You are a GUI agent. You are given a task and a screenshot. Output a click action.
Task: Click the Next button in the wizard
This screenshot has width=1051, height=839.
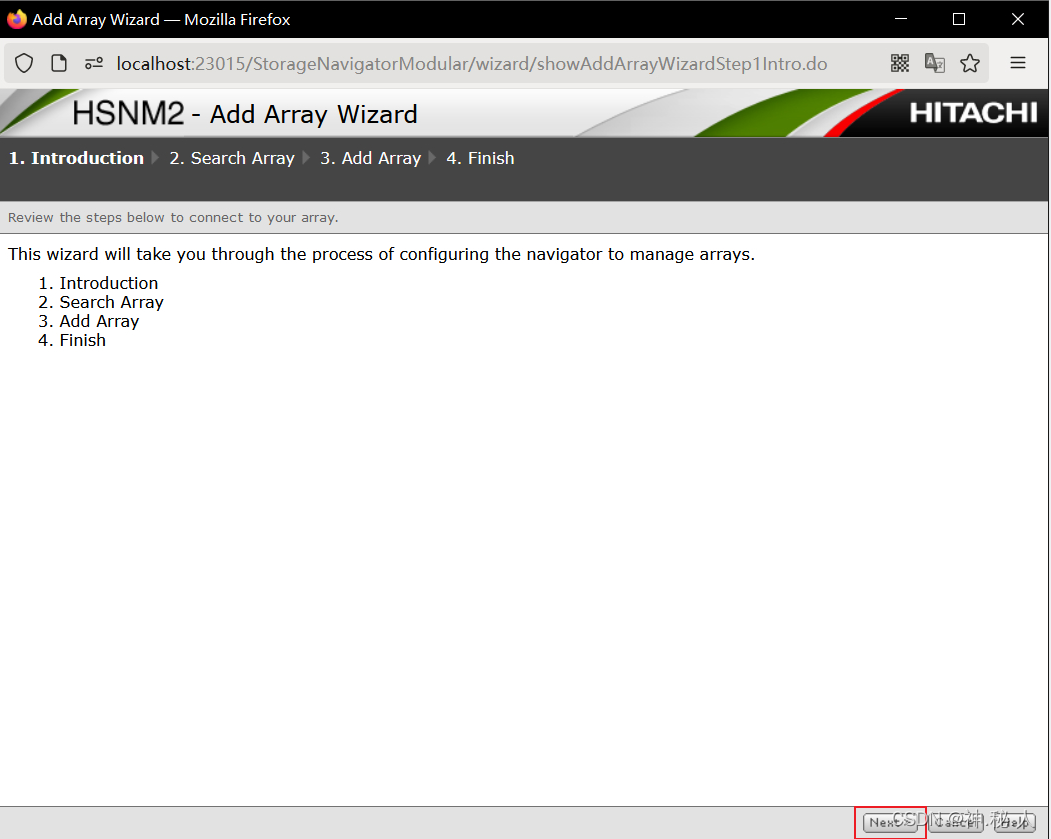889,822
